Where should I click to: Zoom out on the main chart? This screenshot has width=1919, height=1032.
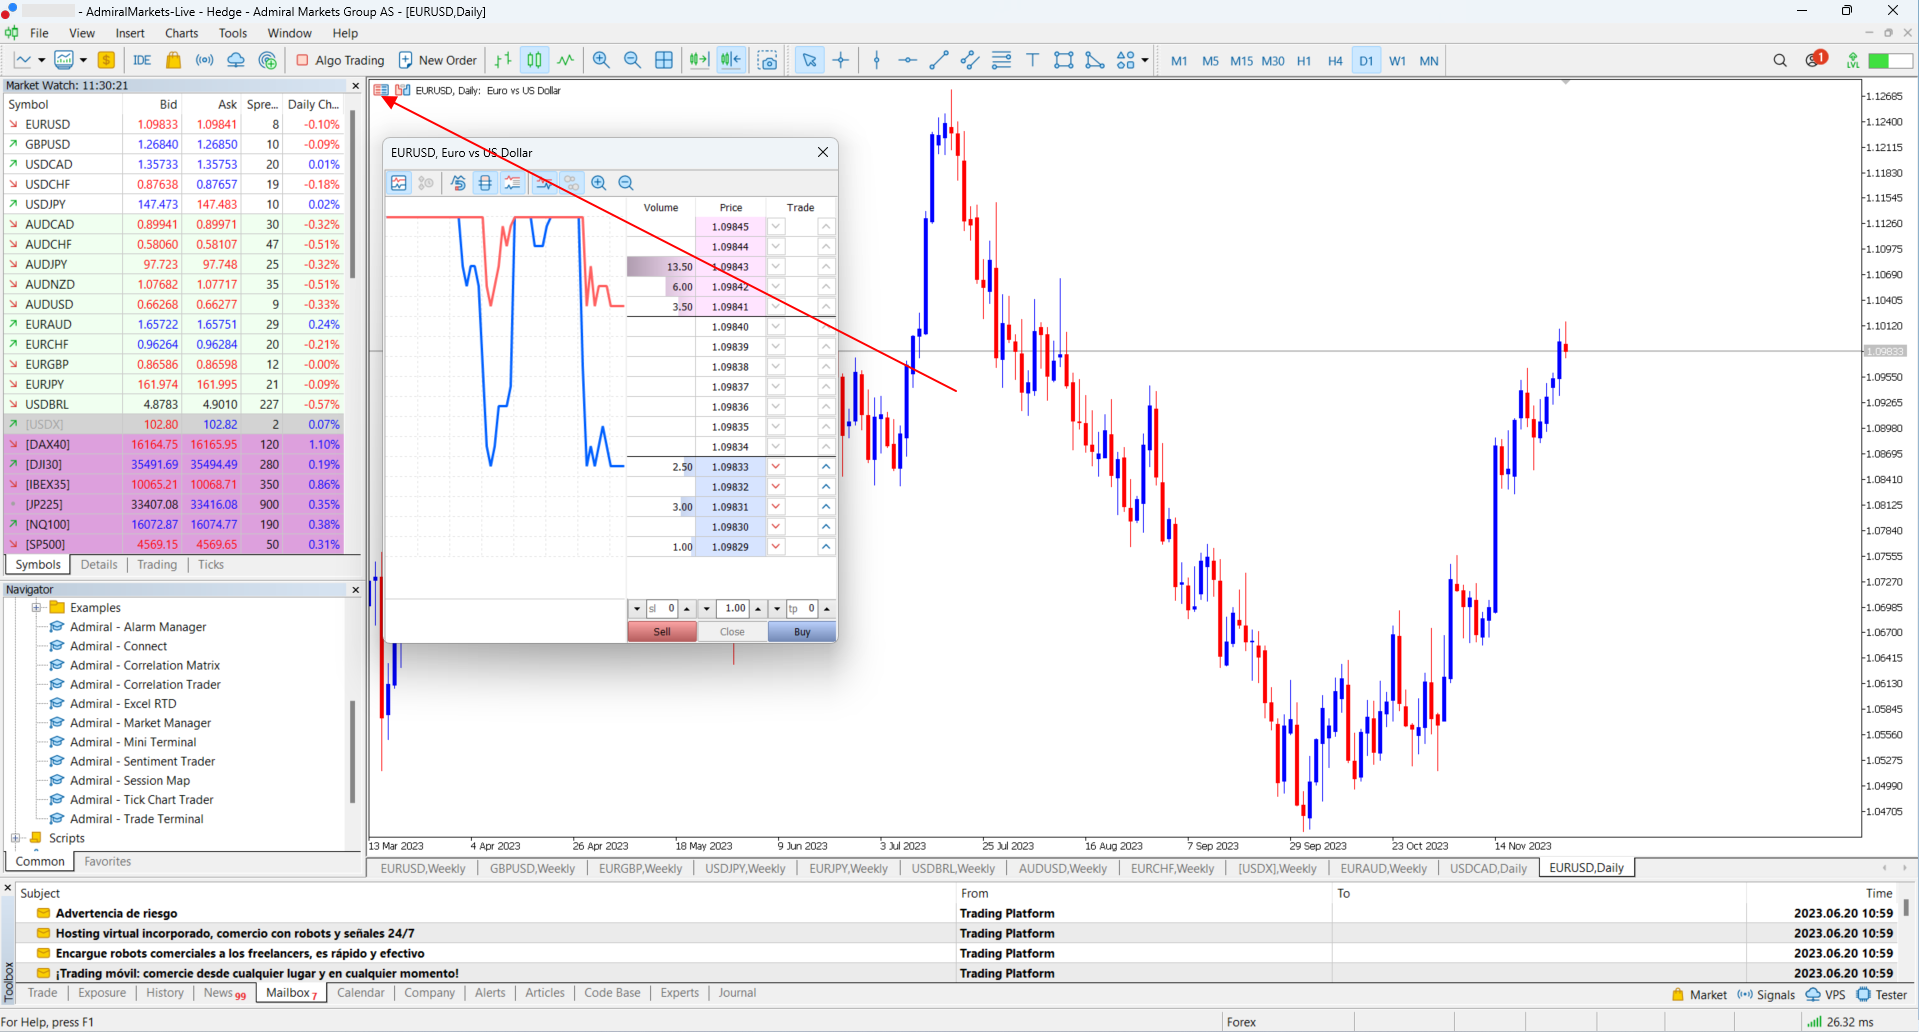(632, 60)
